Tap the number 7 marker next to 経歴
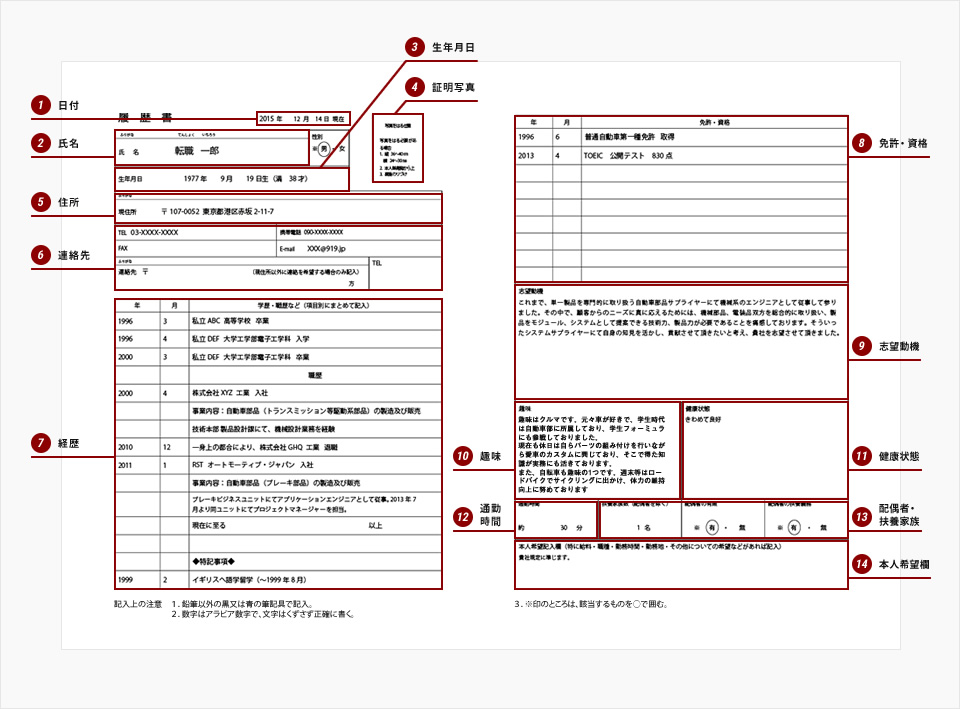The height and width of the screenshot is (709, 960). tap(40, 442)
